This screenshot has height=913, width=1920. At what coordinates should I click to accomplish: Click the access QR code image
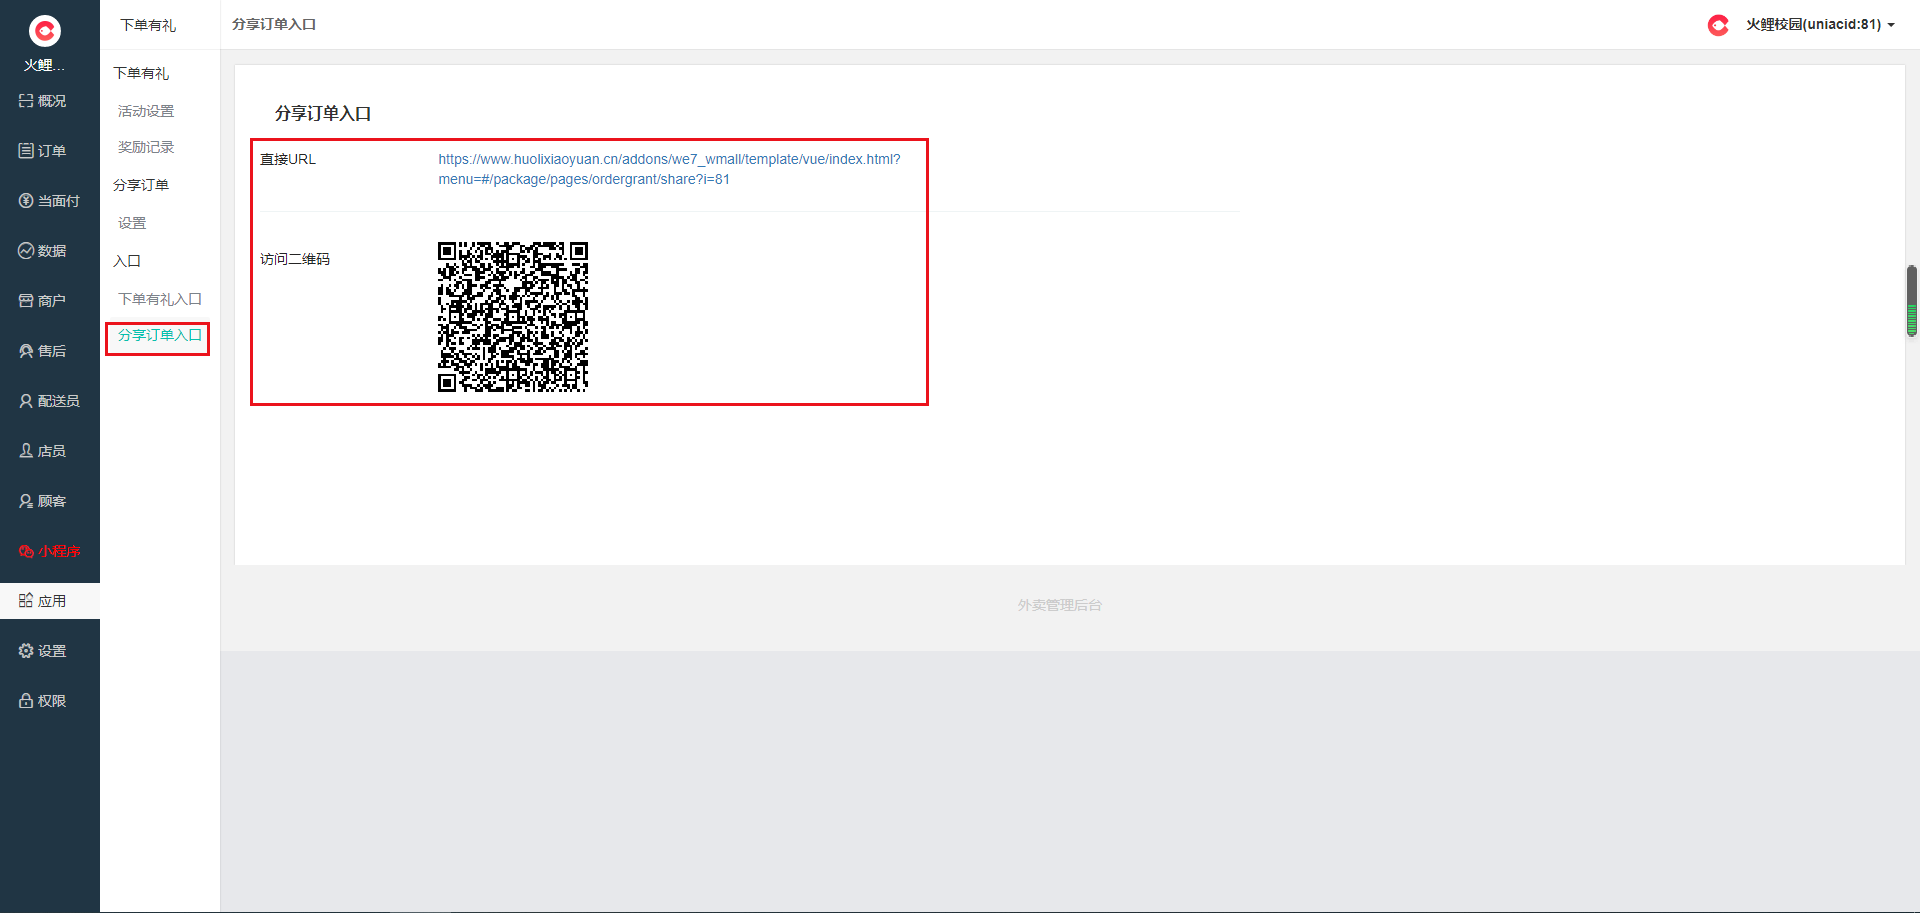pos(513,317)
